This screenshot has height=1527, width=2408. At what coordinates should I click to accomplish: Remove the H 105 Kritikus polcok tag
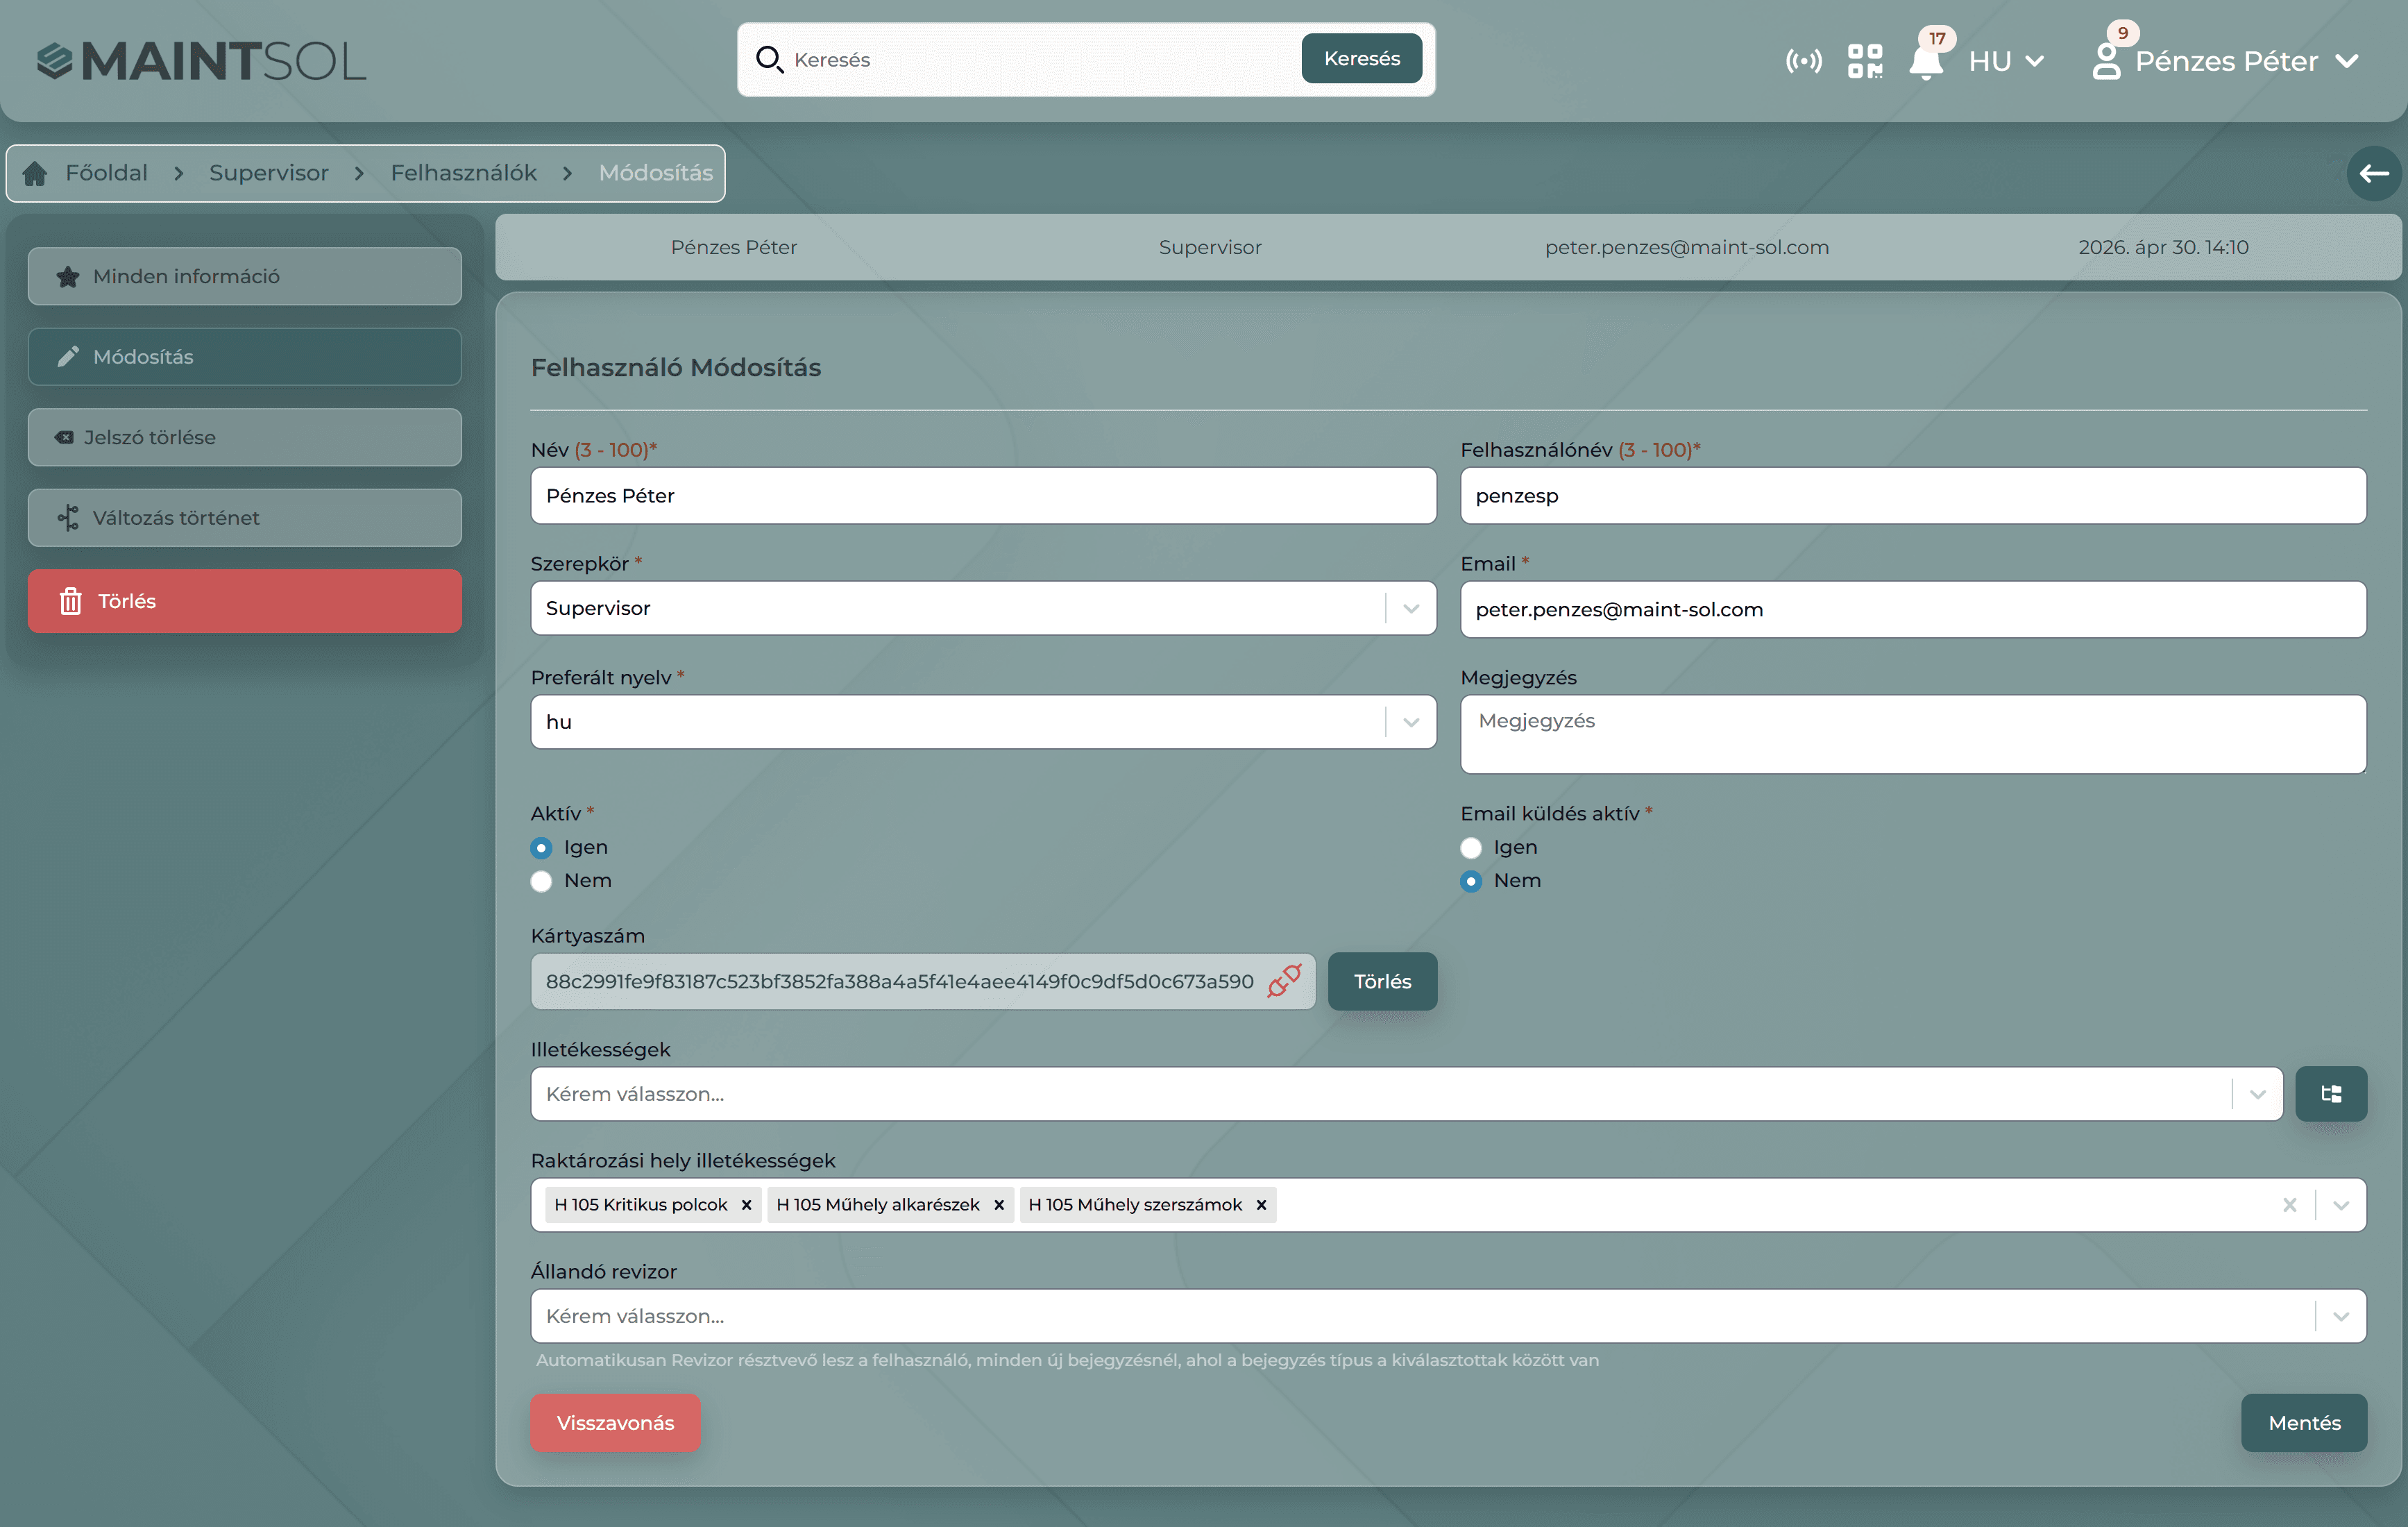[x=746, y=1205]
